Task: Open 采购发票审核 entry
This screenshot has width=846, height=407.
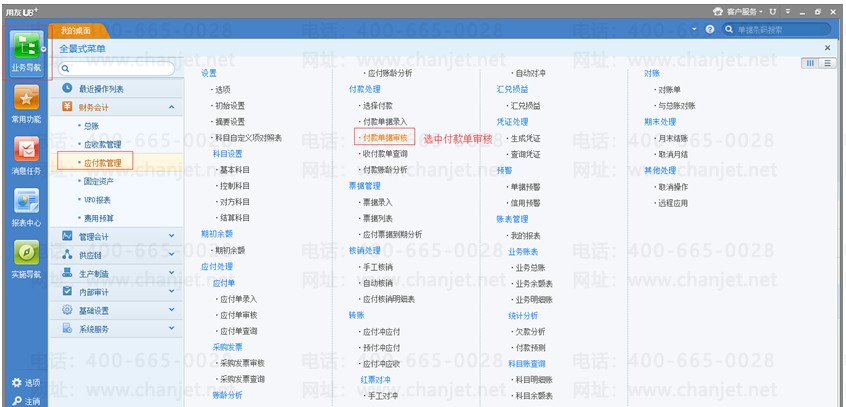Action: click(x=242, y=363)
